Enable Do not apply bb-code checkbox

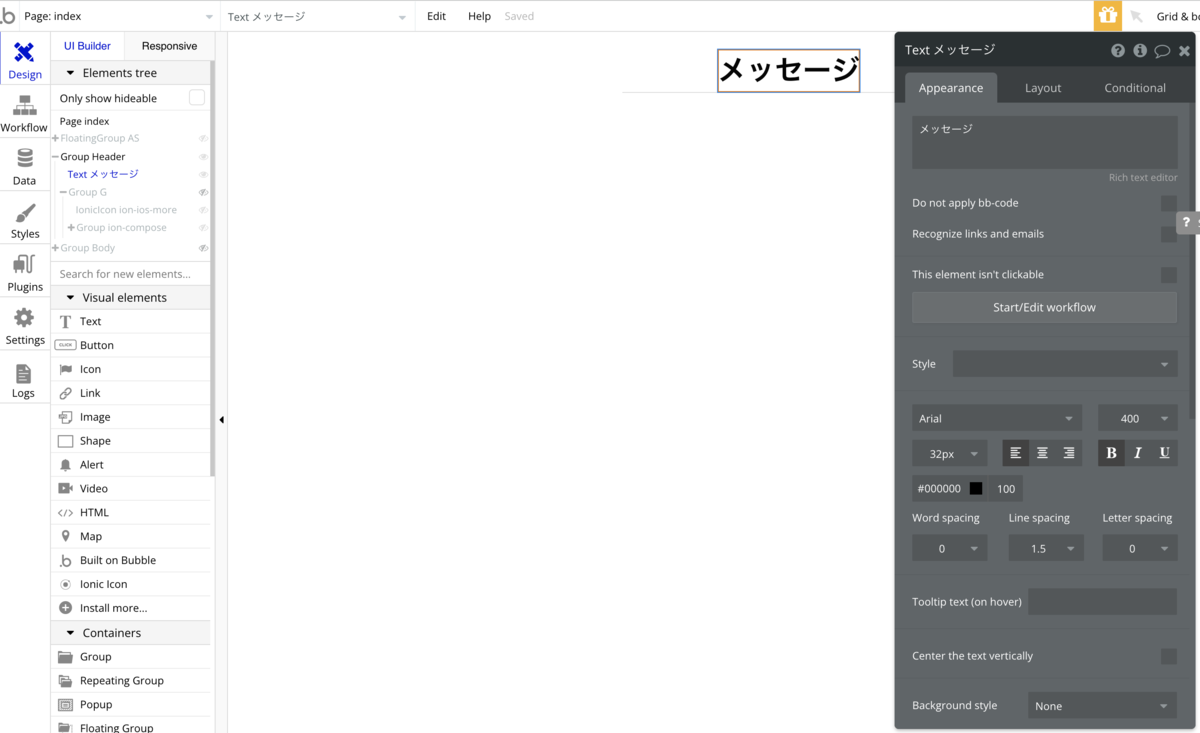tap(1168, 203)
